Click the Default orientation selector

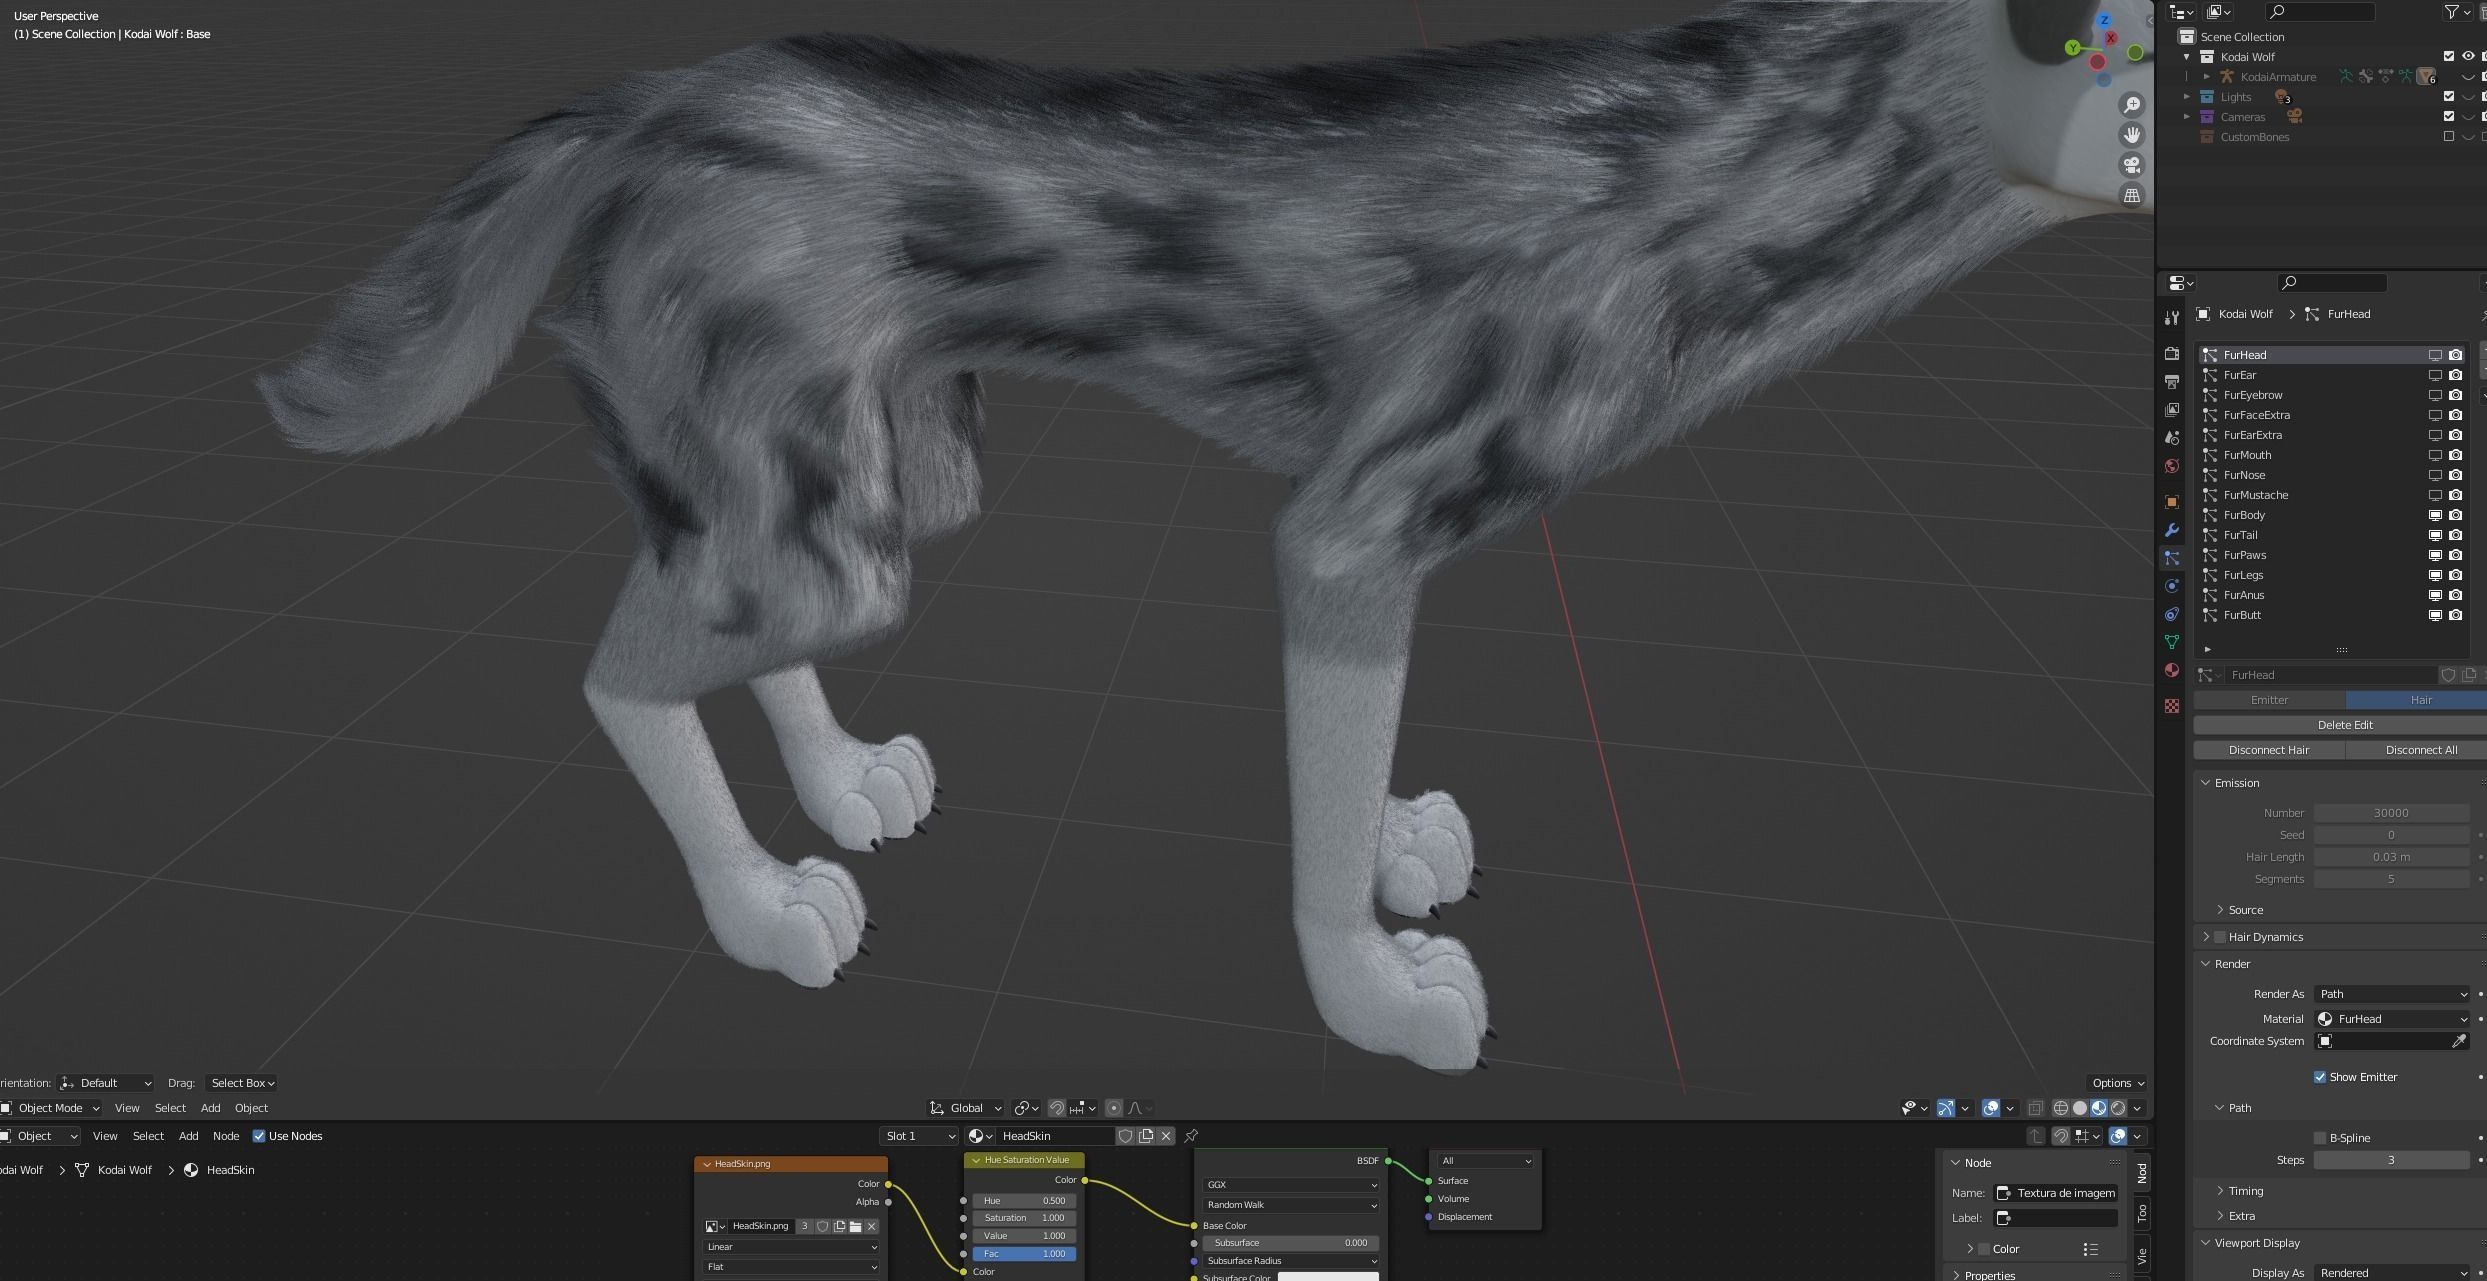click(x=106, y=1083)
